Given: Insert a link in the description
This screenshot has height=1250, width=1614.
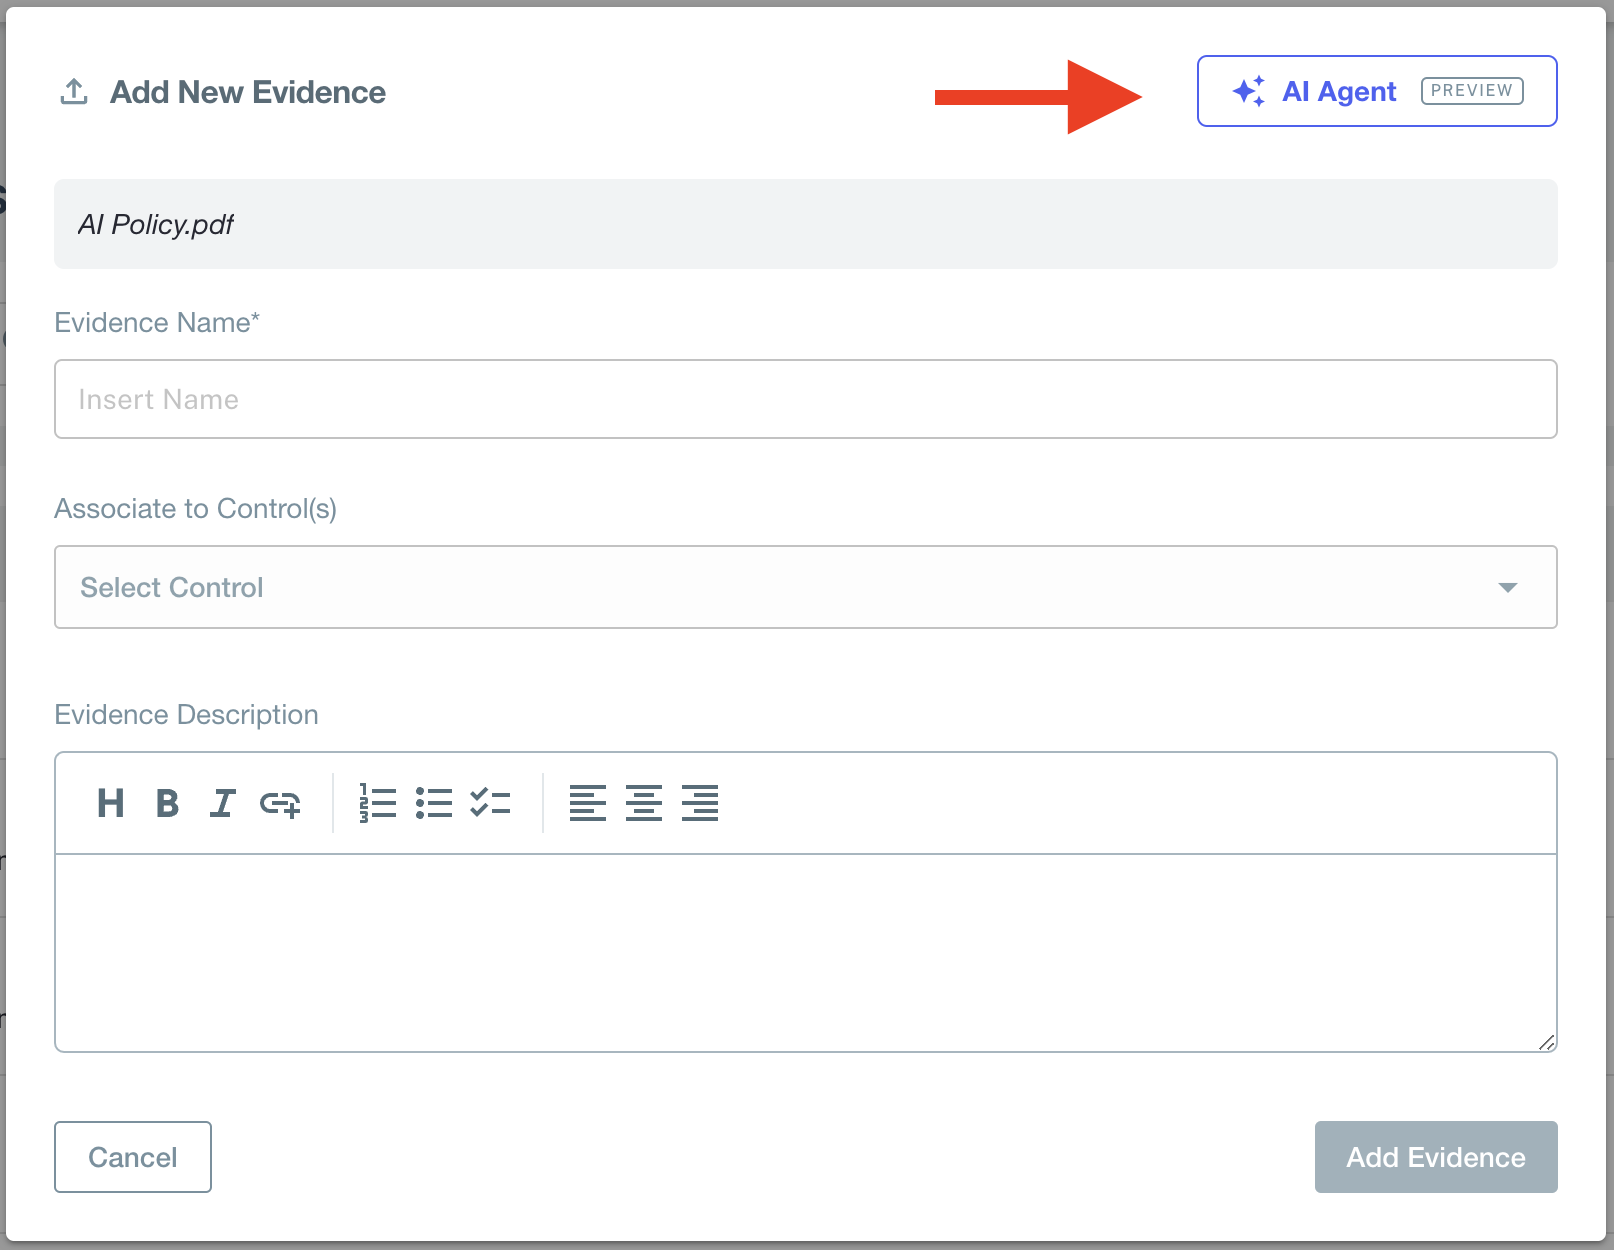Looking at the screenshot, I should (280, 803).
